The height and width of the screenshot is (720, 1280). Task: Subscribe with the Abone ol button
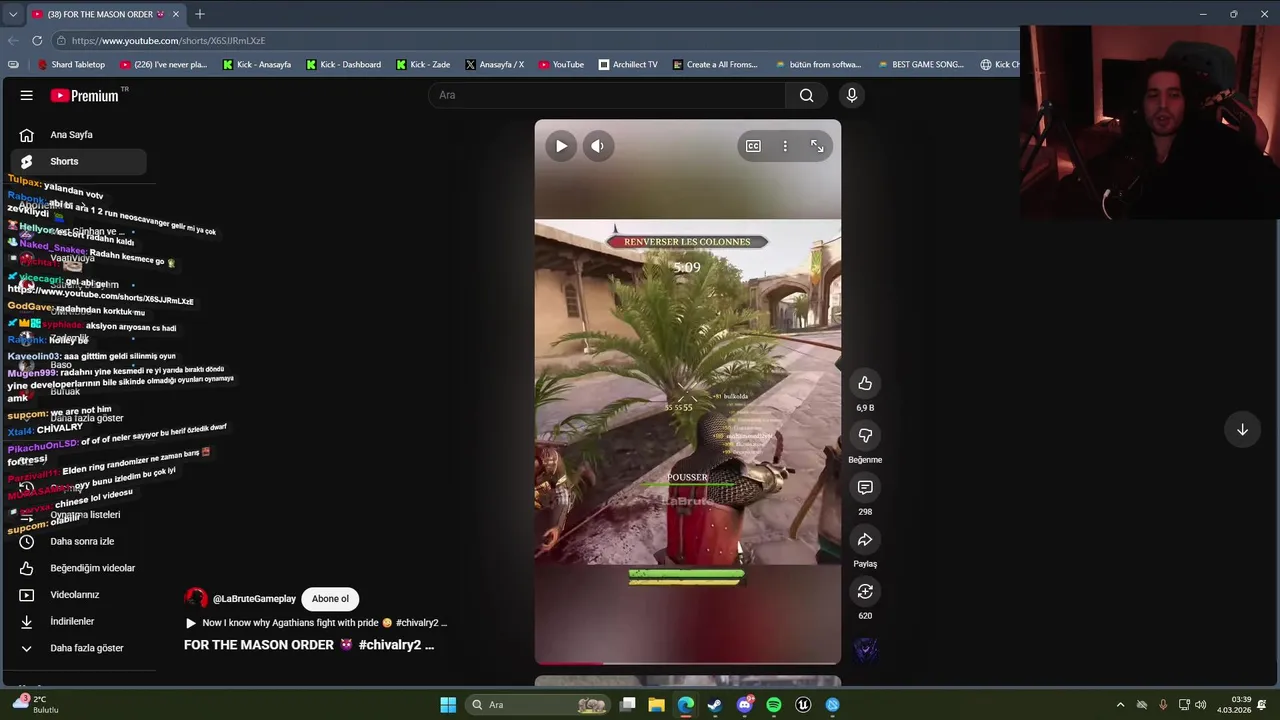(x=330, y=599)
